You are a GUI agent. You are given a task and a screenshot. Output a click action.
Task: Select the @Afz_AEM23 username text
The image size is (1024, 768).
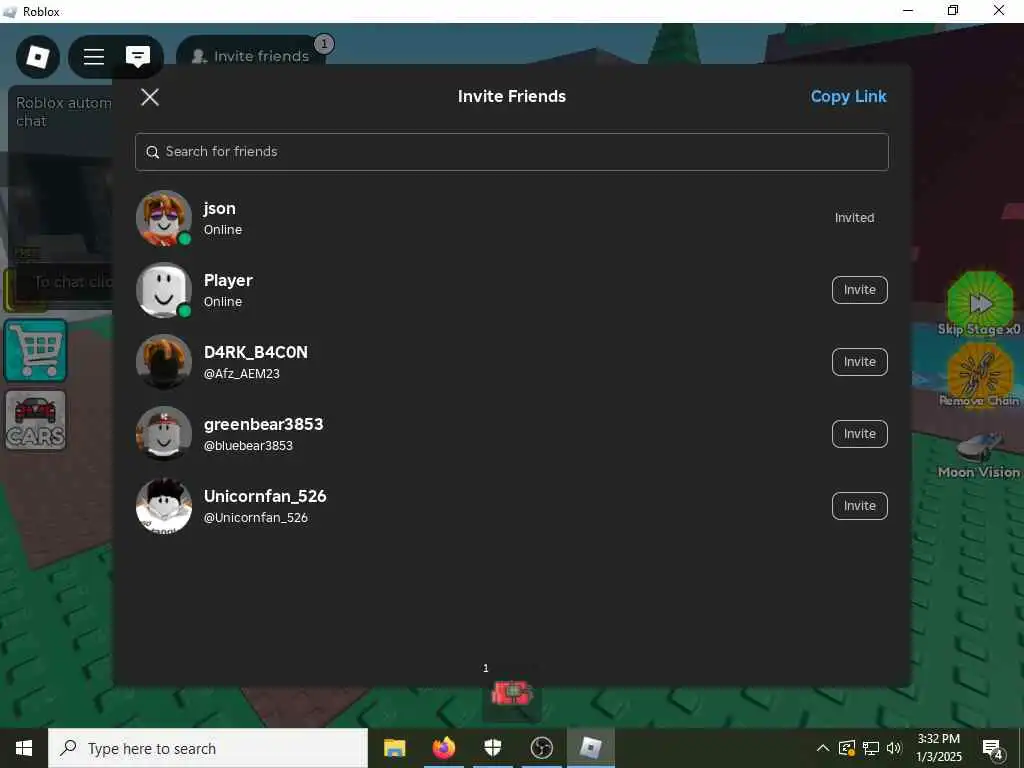point(242,374)
